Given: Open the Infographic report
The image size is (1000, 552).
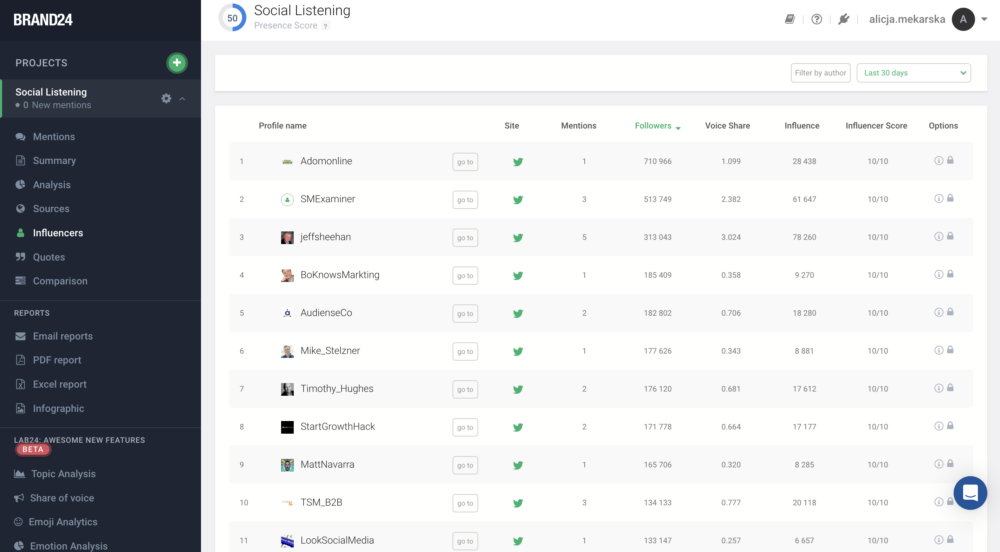Looking at the screenshot, I should [x=58, y=409].
